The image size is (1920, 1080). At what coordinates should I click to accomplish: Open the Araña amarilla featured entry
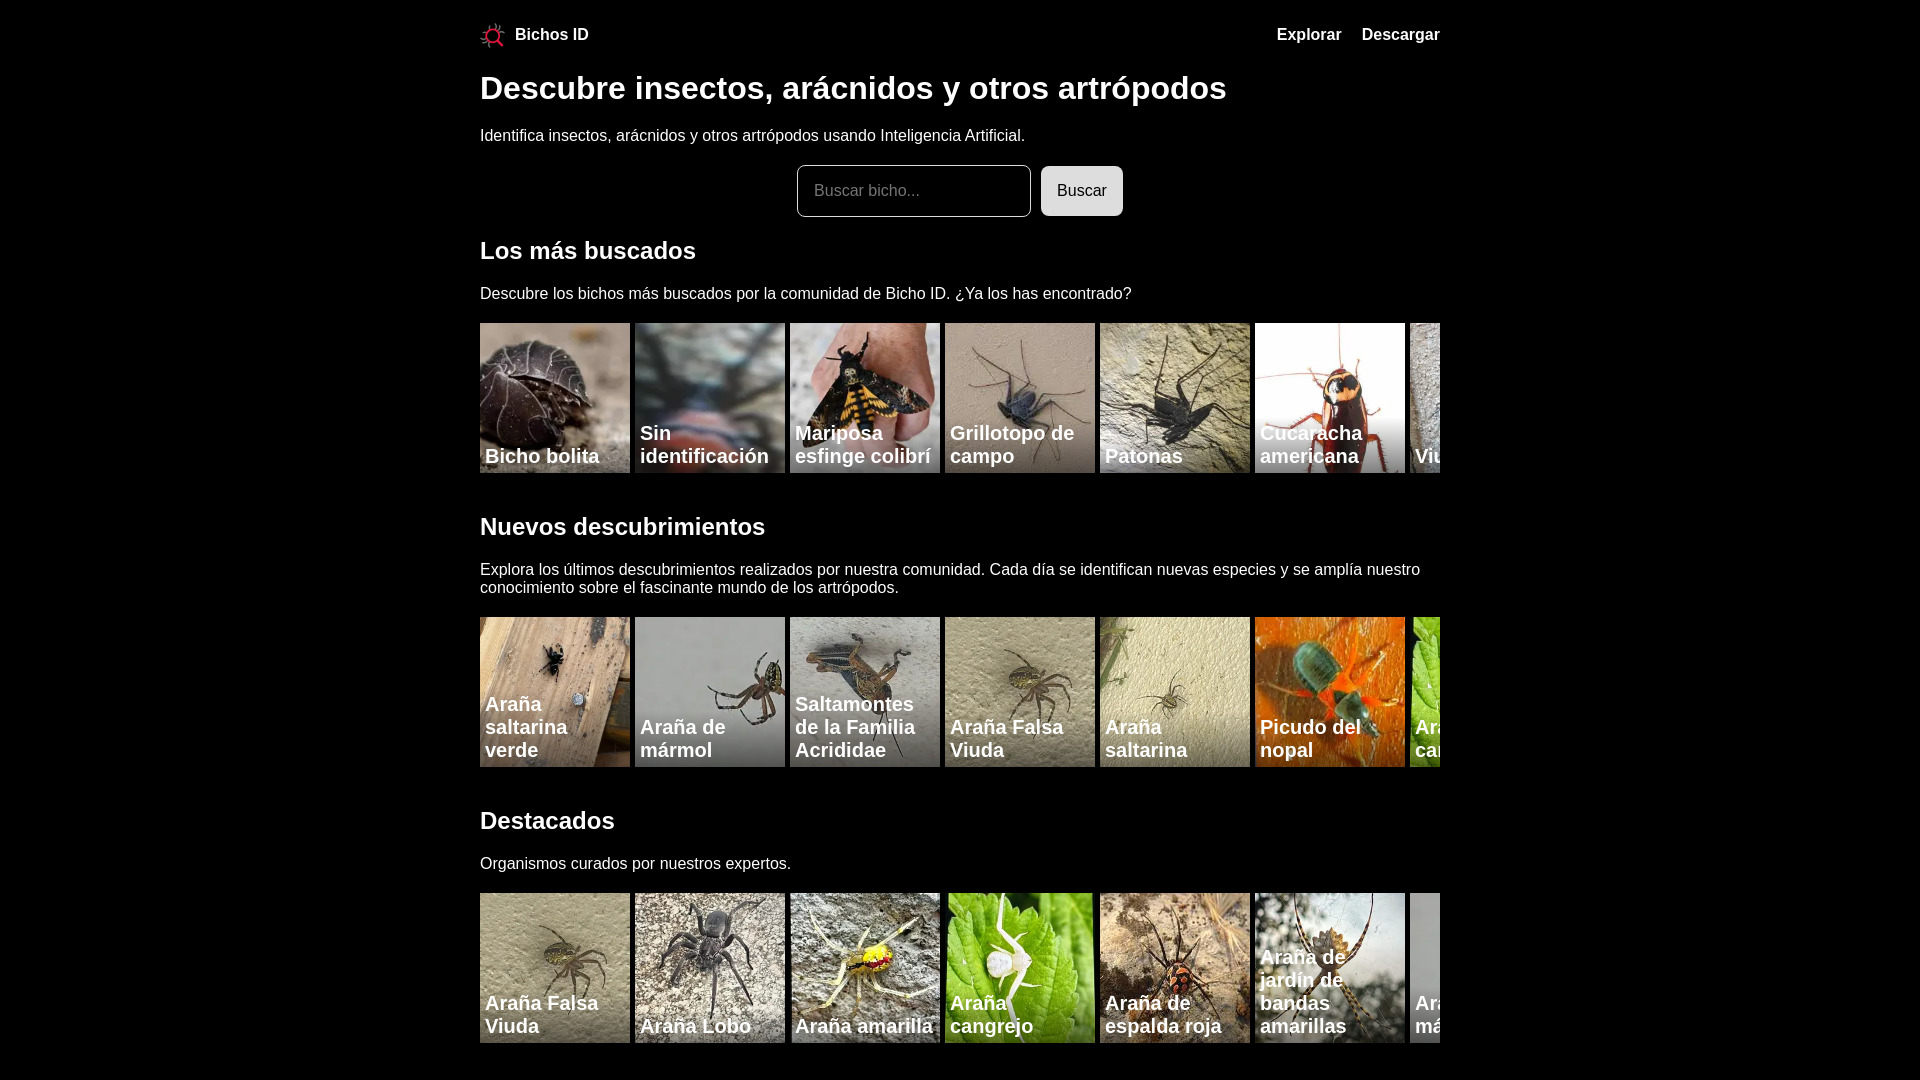[x=864, y=967]
